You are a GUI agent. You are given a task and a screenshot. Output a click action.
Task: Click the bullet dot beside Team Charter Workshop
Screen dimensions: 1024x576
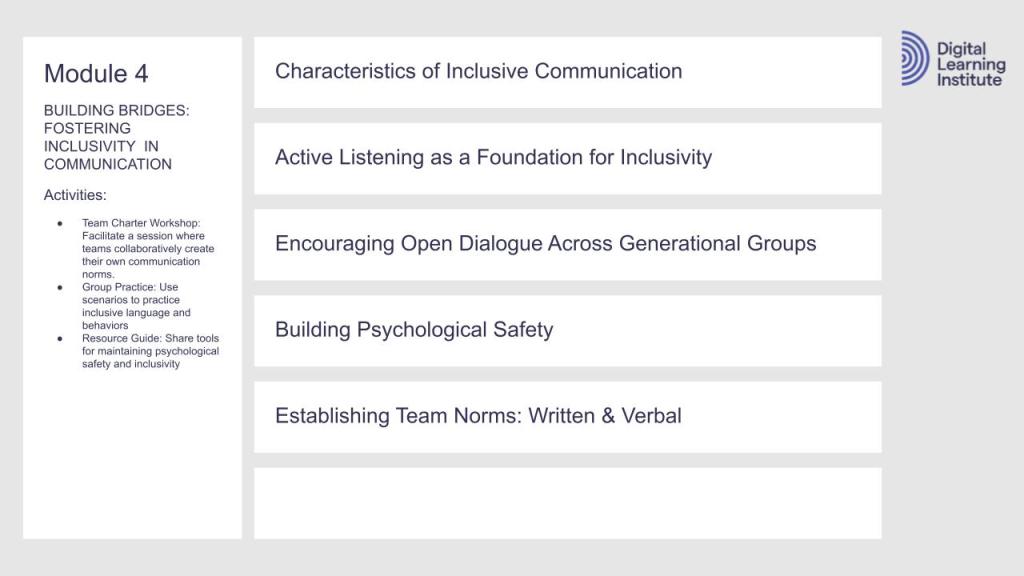click(60, 223)
